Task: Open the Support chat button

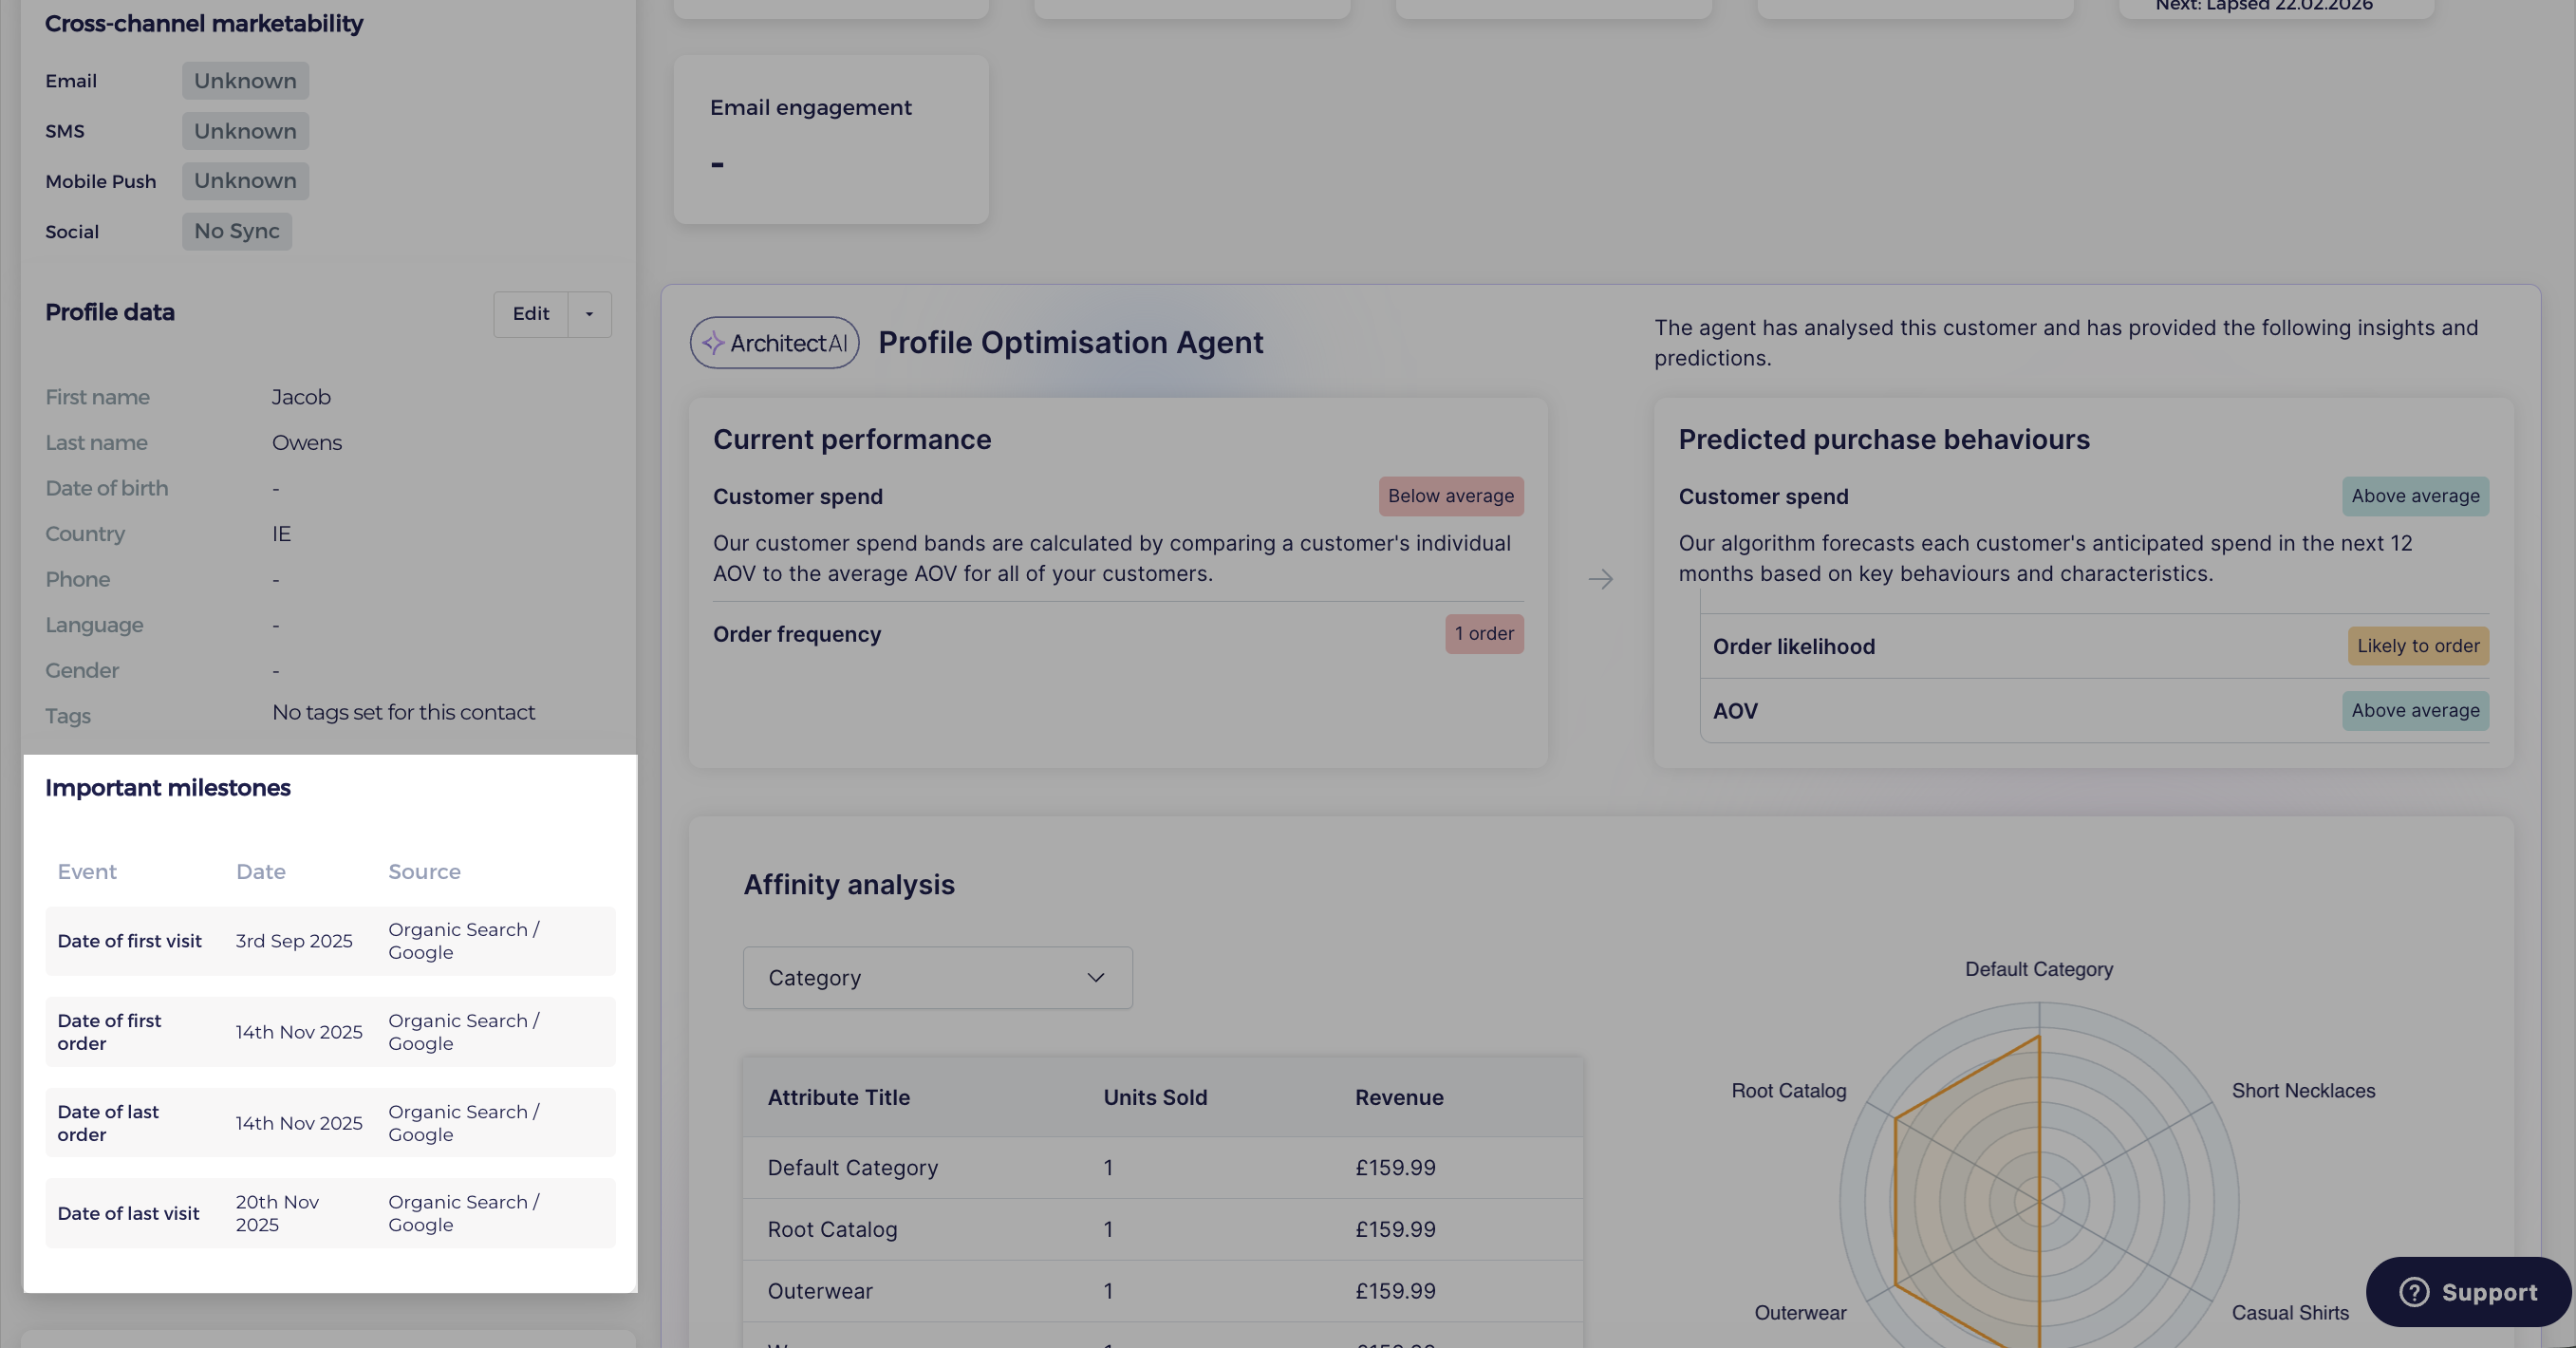Action: coord(2467,1291)
